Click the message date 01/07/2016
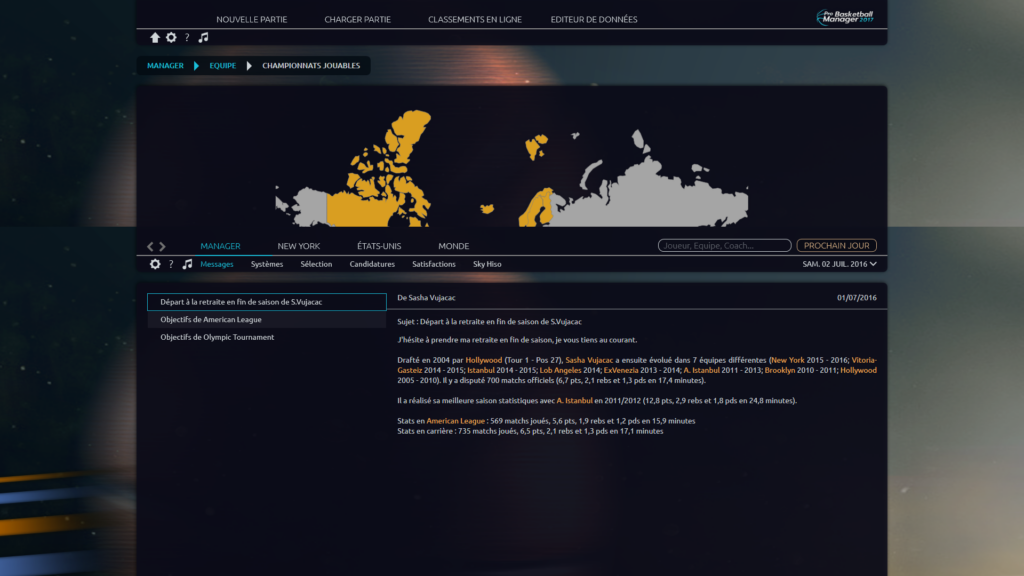 click(x=857, y=298)
